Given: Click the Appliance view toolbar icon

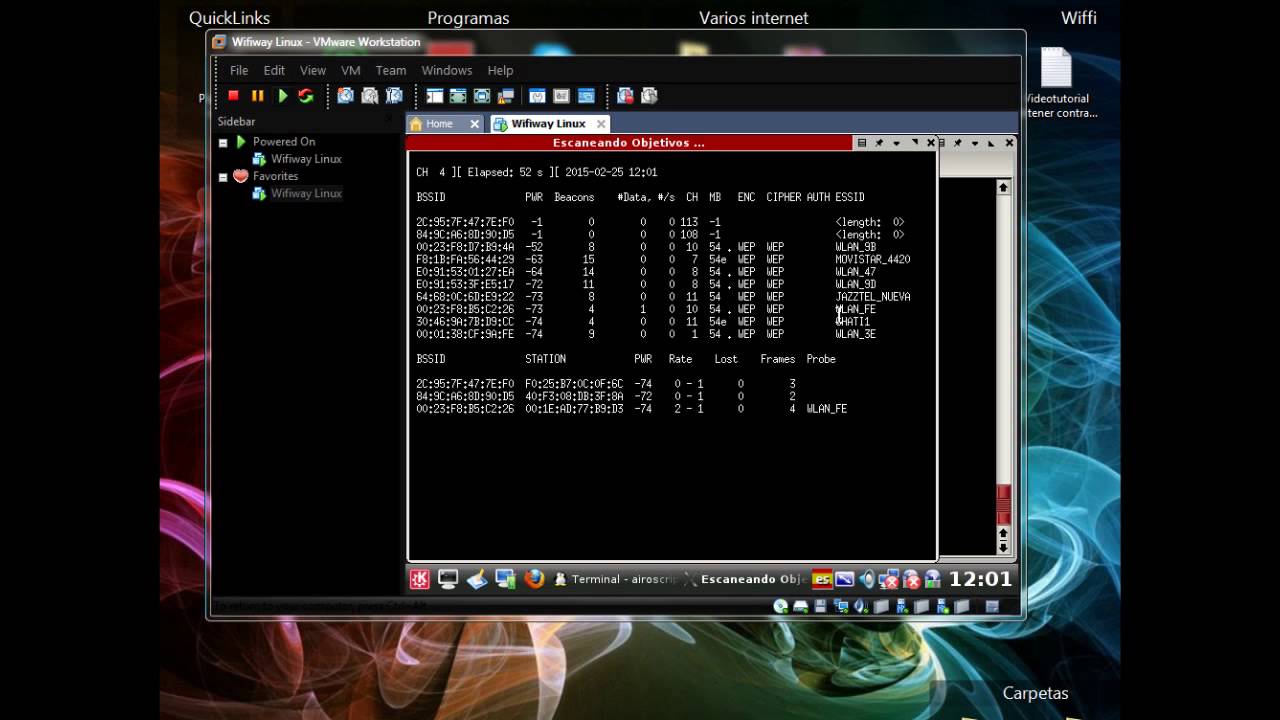Looking at the screenshot, I should coord(561,96).
